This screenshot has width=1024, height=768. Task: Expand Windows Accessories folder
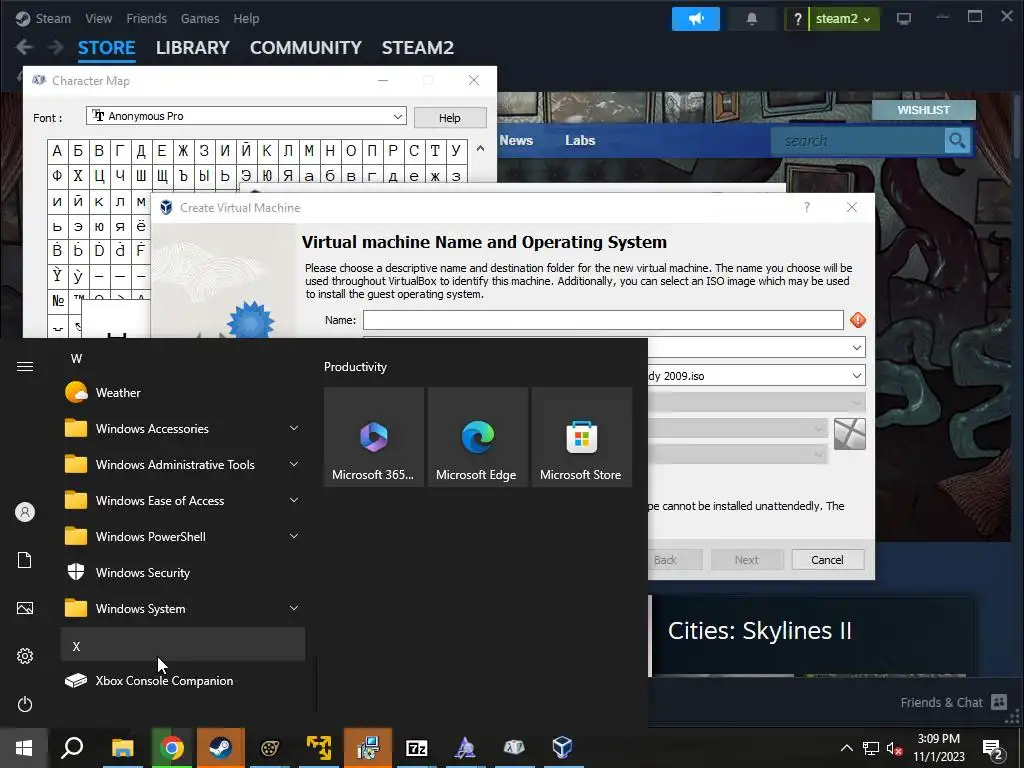click(183, 428)
